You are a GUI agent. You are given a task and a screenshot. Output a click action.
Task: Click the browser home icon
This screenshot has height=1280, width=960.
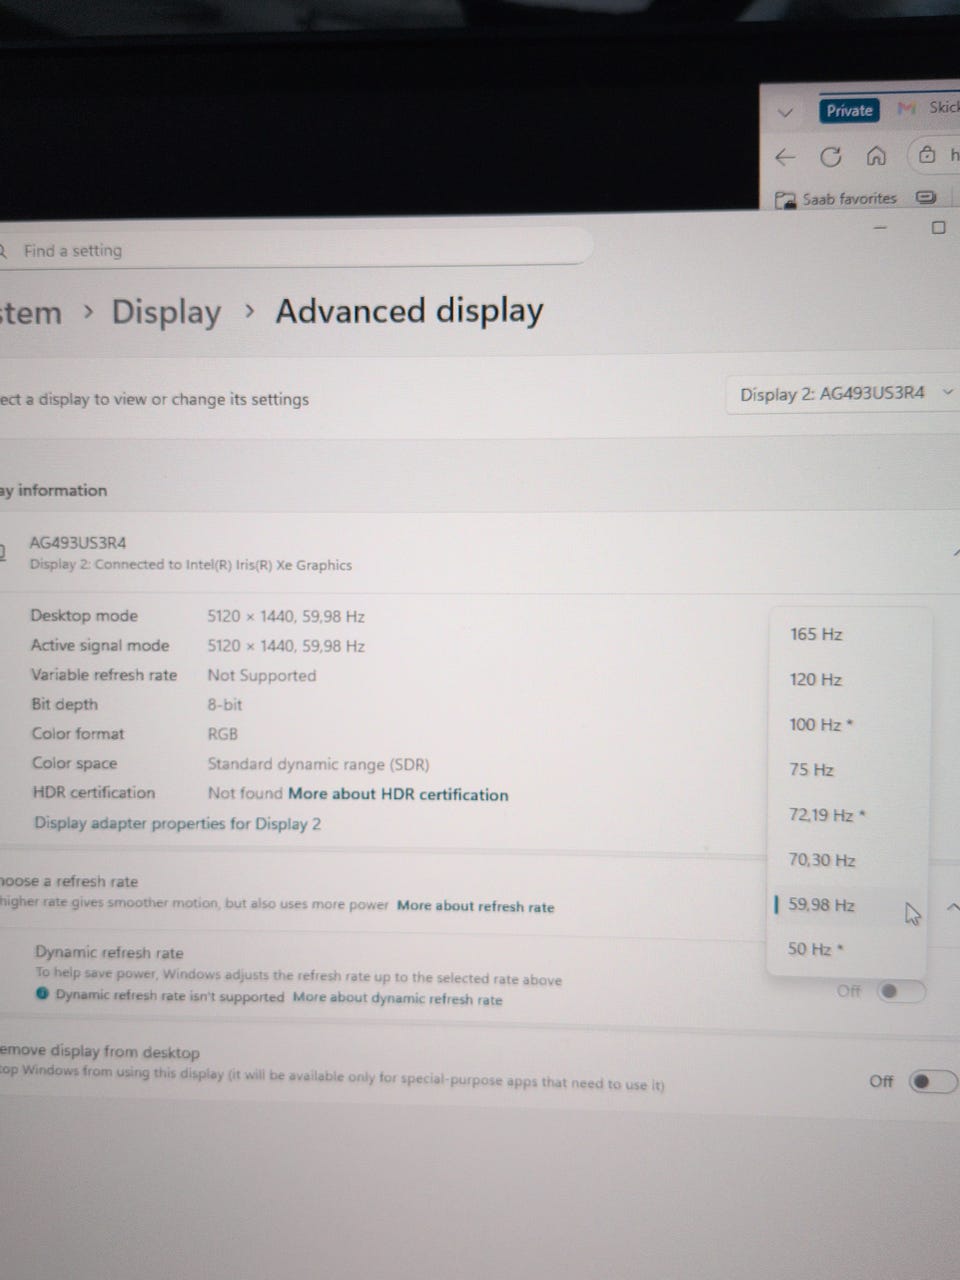tap(876, 156)
